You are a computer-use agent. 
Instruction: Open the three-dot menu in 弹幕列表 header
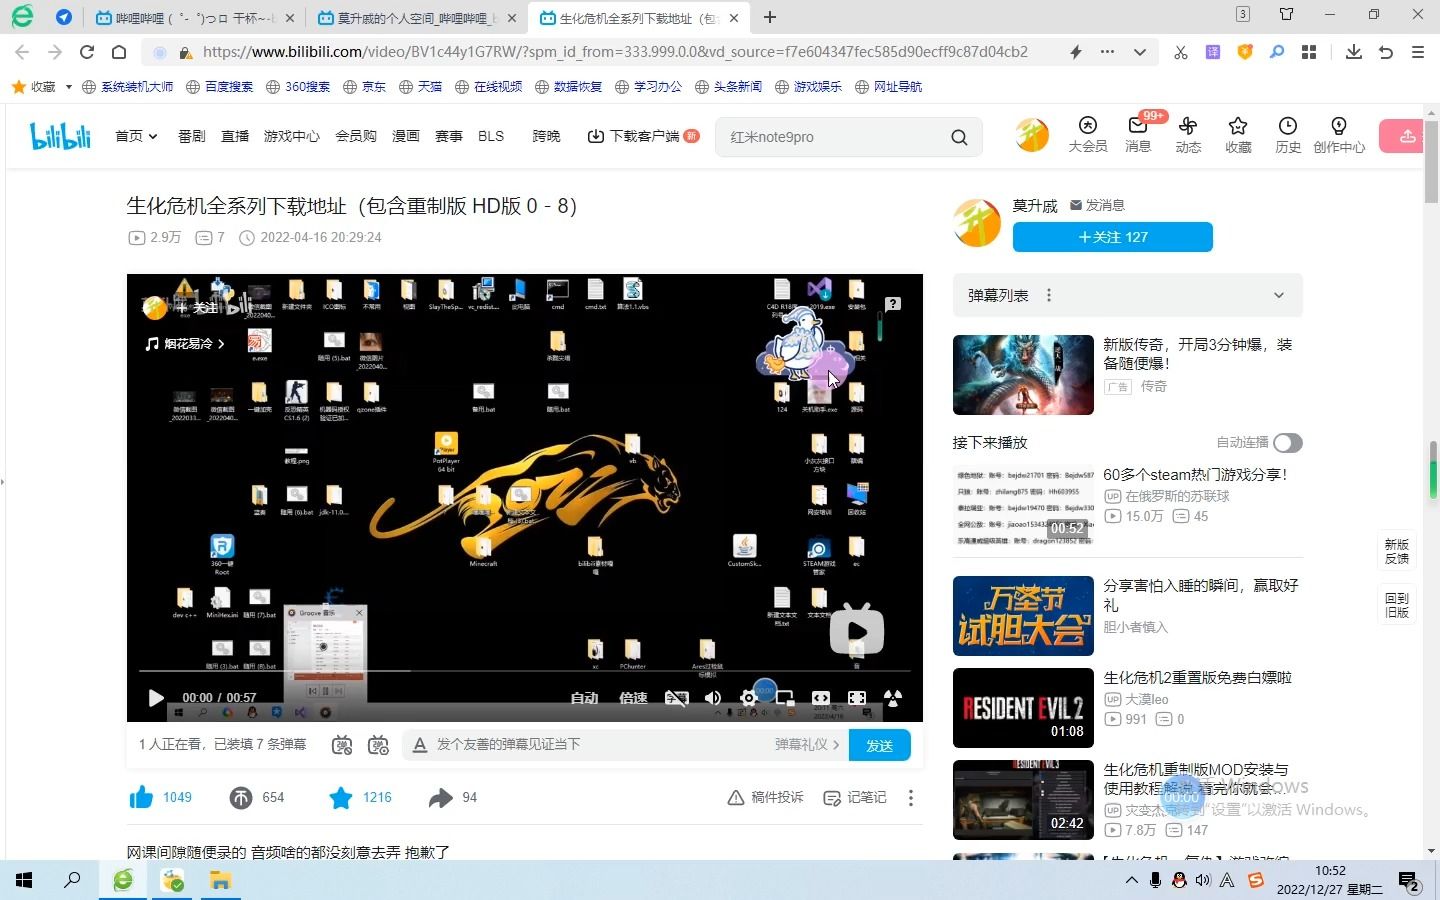click(1049, 295)
